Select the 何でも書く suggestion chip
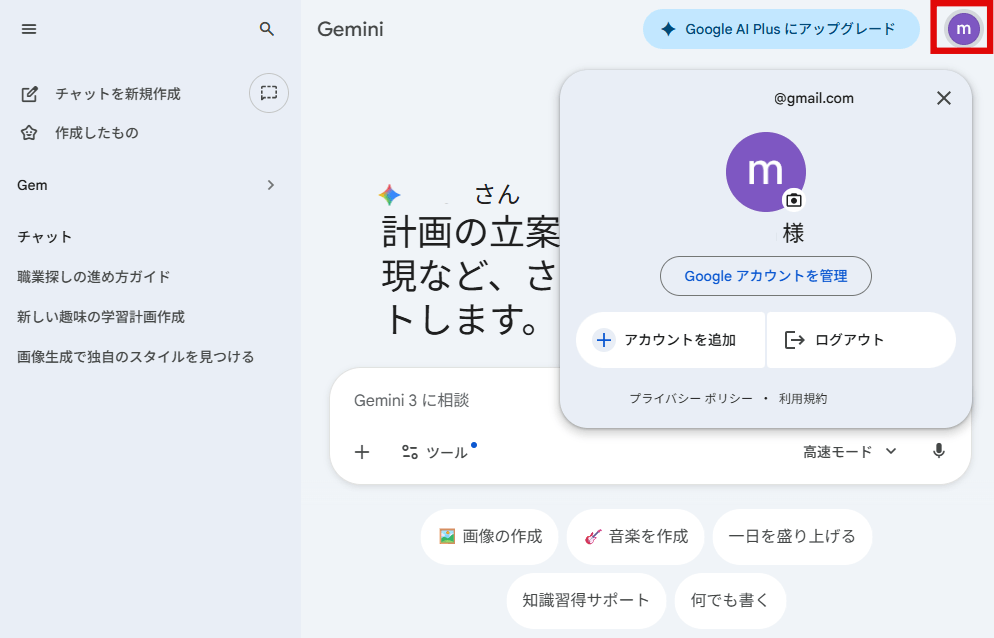Viewport: 994px width, 638px height. [x=730, y=600]
